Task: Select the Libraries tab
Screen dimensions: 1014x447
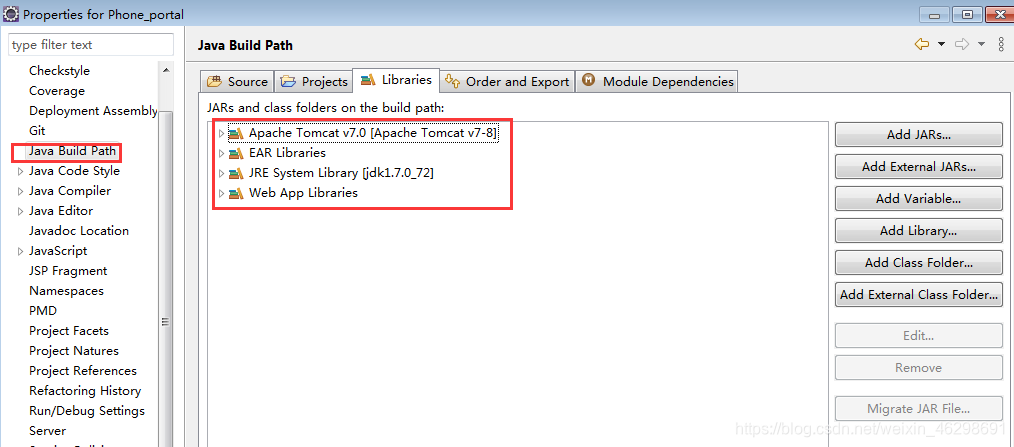Action: click(x=396, y=80)
